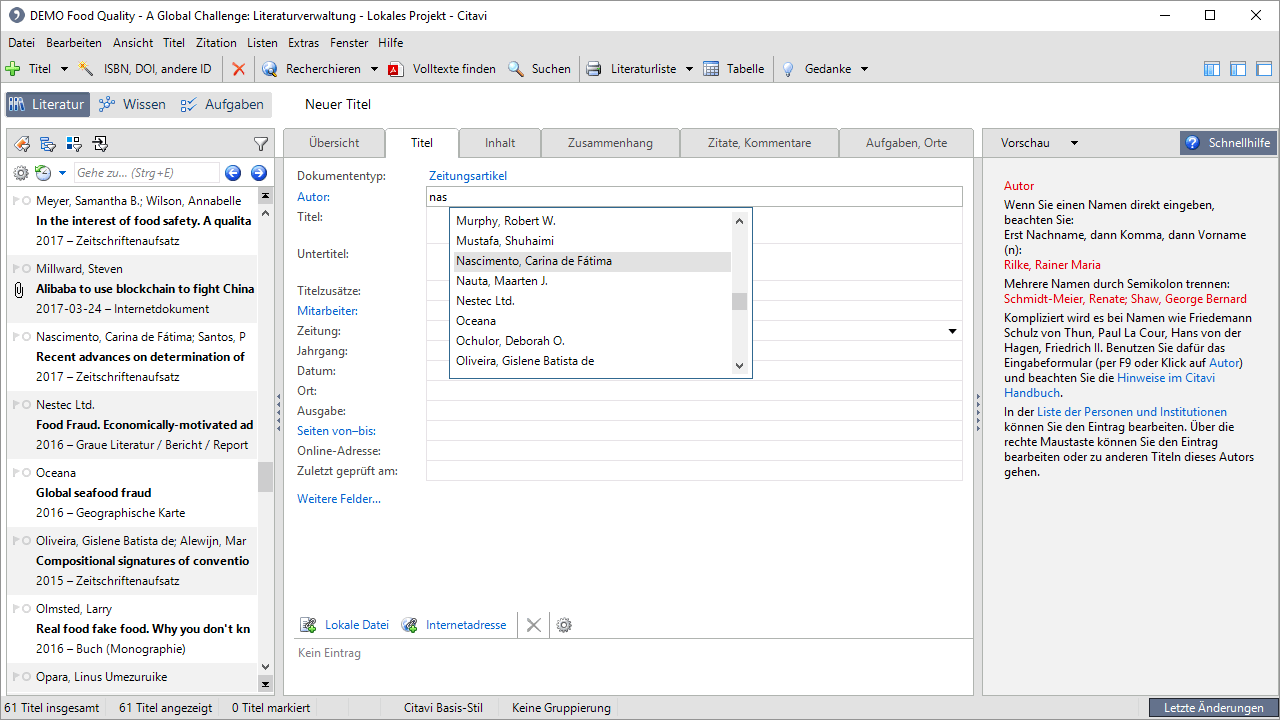
Task: Toggle the read-status circle for Oceana entry
Action: 26,473
